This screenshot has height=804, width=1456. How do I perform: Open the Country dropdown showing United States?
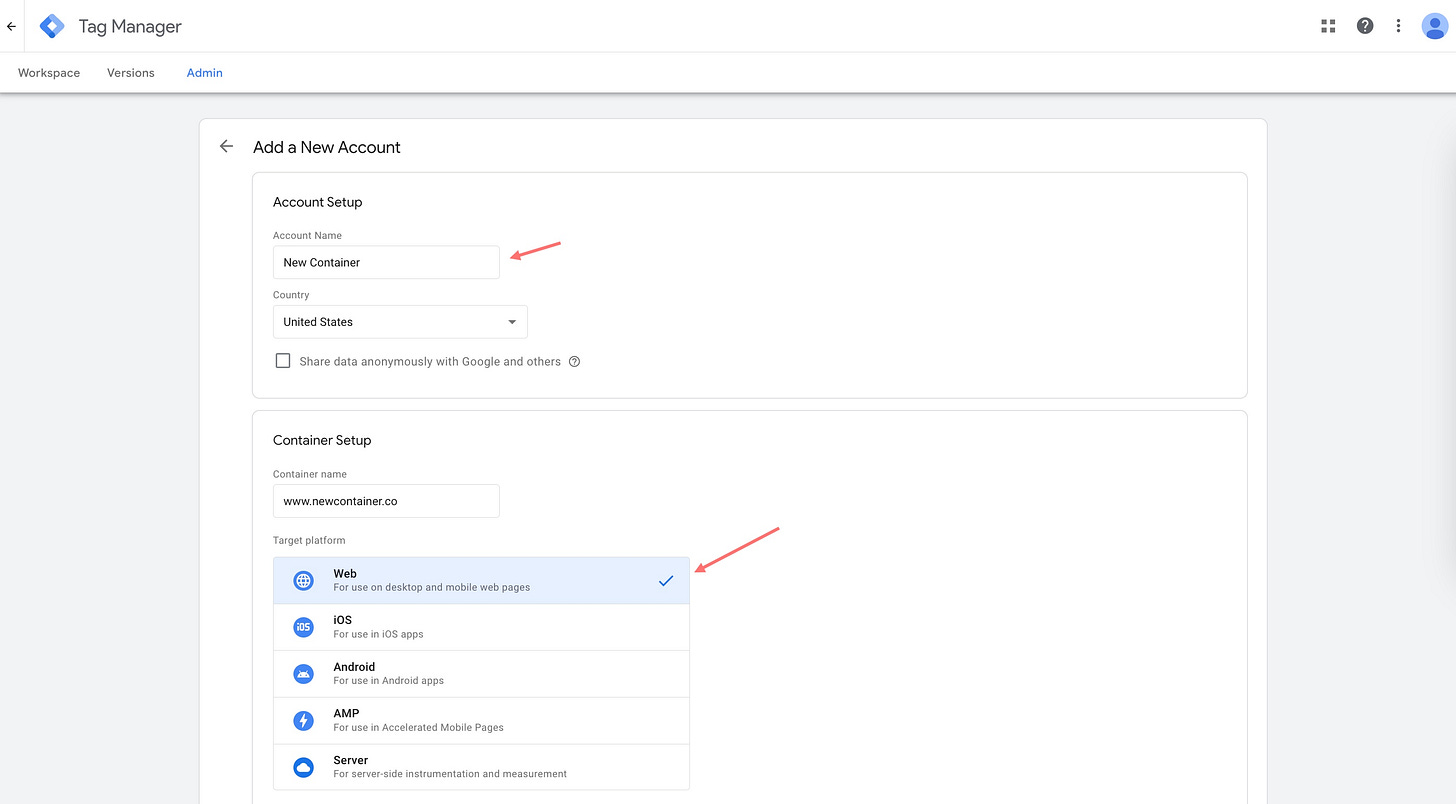point(400,322)
